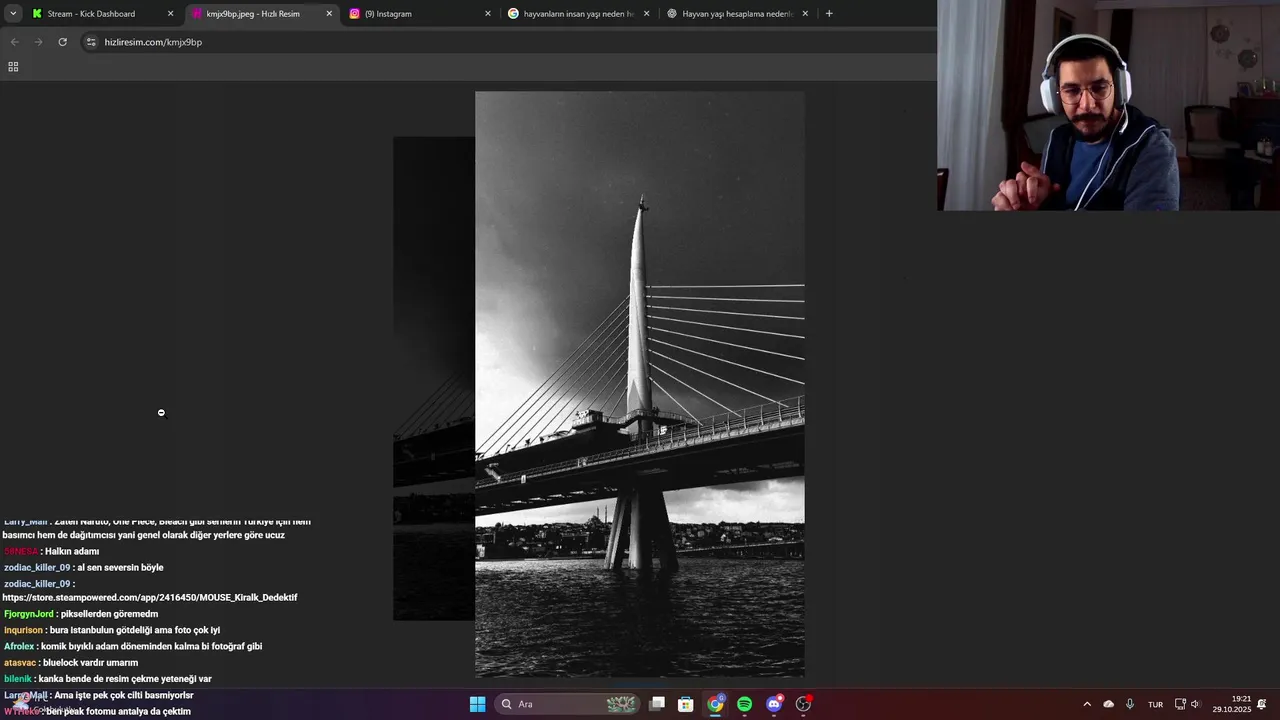
Task: Select atasvac's bluelock chat message
Action: pyautogui.click(x=71, y=662)
